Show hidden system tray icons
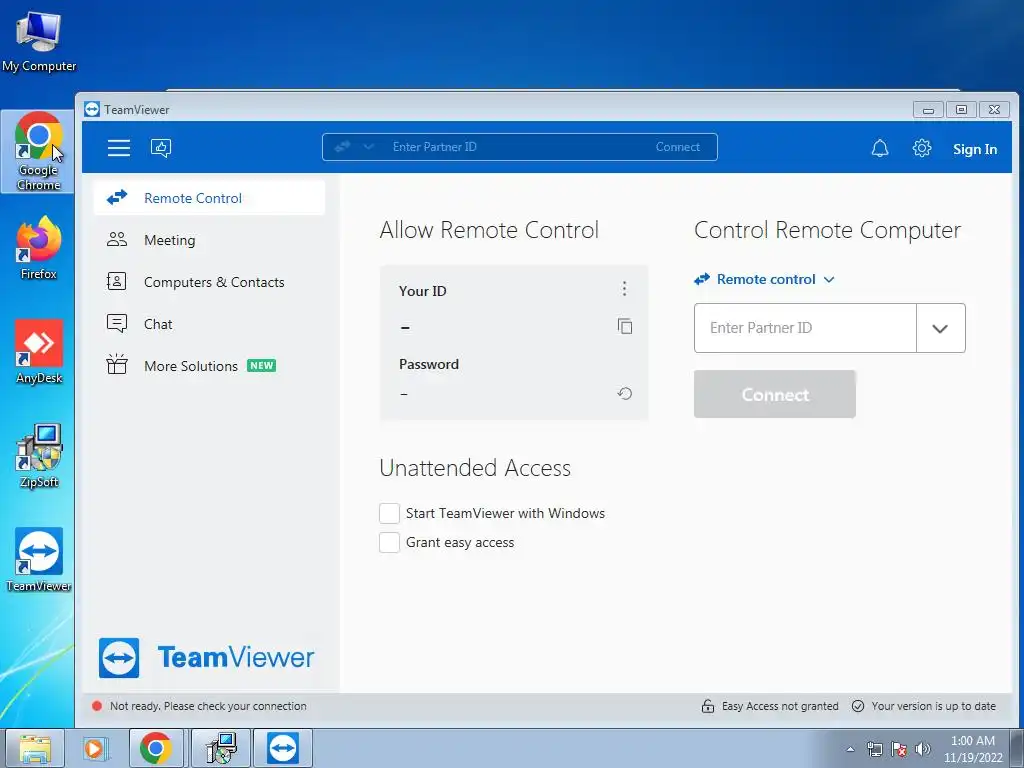1024x768 pixels. [x=850, y=749]
